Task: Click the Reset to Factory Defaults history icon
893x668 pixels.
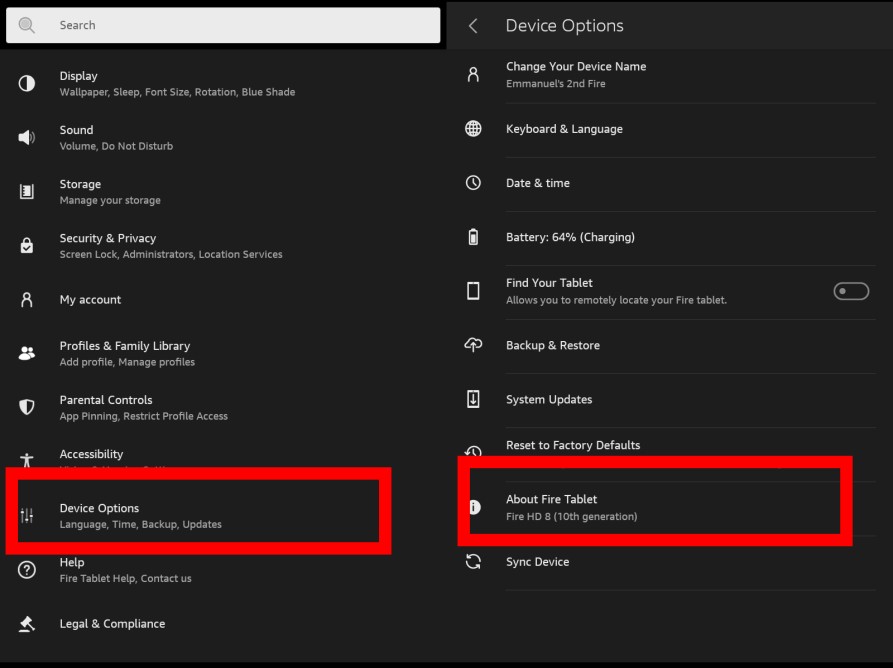Action: (x=473, y=451)
